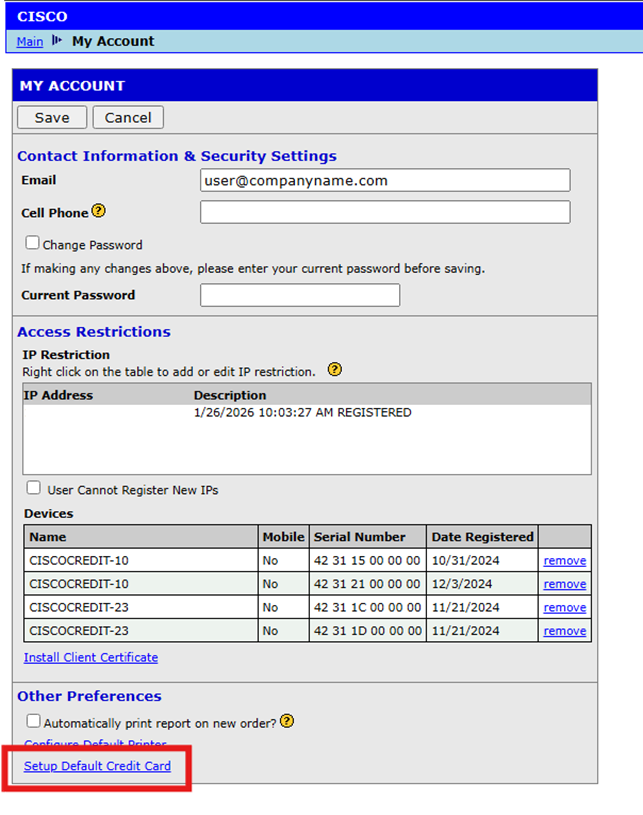Remove device with serial 42 31 1D
The height and width of the screenshot is (815, 643).
[x=565, y=631]
